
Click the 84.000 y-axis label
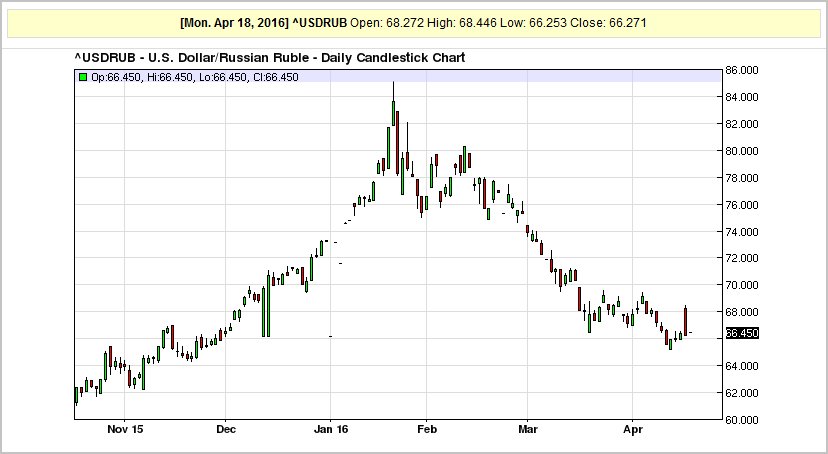point(742,97)
